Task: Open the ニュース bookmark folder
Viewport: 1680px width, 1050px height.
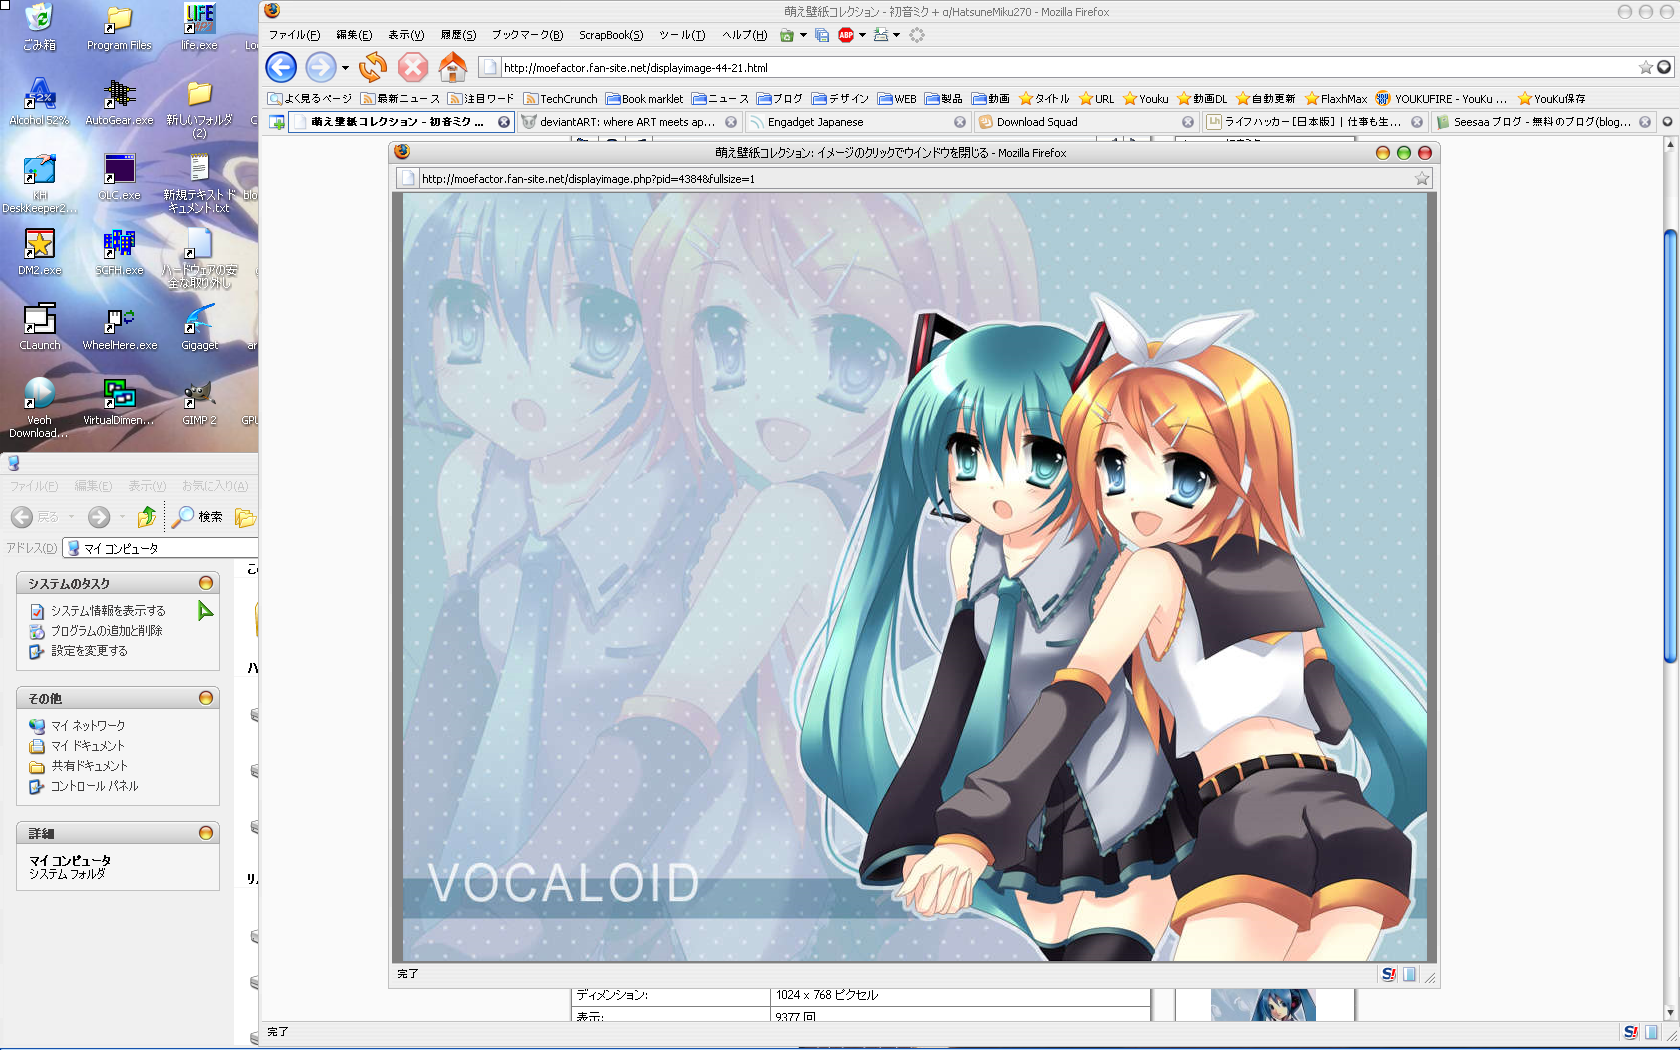Action: coord(720,99)
